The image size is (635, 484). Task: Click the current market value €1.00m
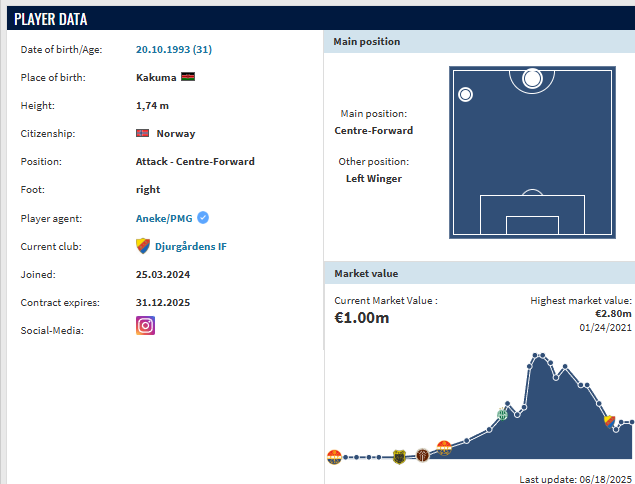(x=361, y=318)
